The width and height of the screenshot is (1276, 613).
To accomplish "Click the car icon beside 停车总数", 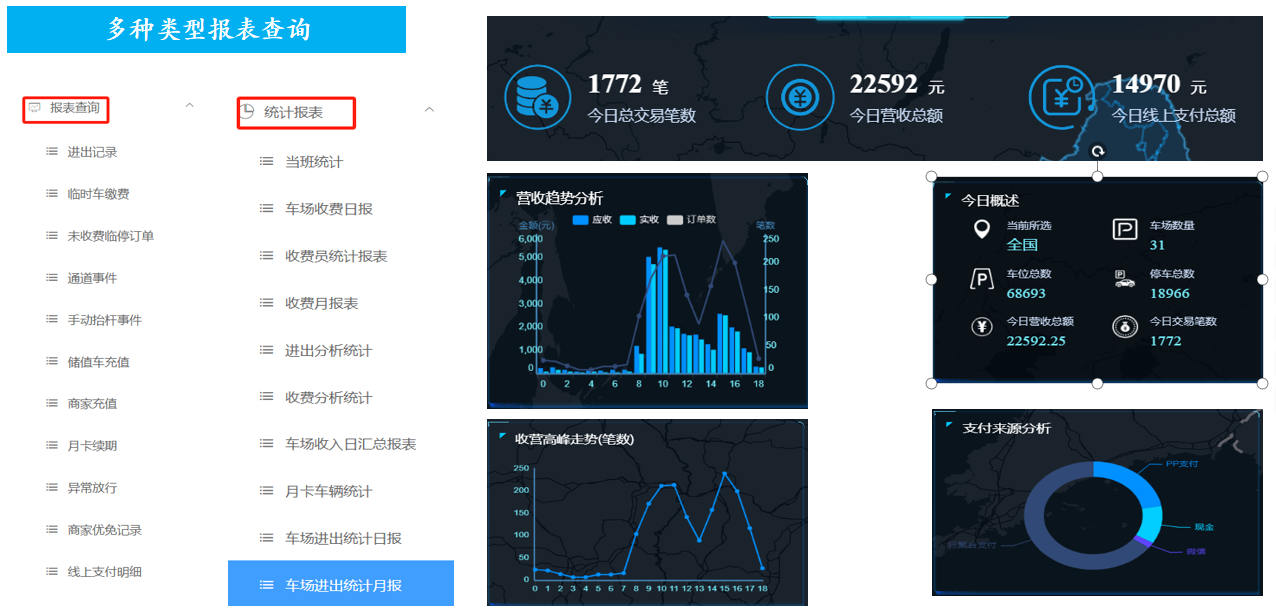I will pyautogui.click(x=1124, y=280).
